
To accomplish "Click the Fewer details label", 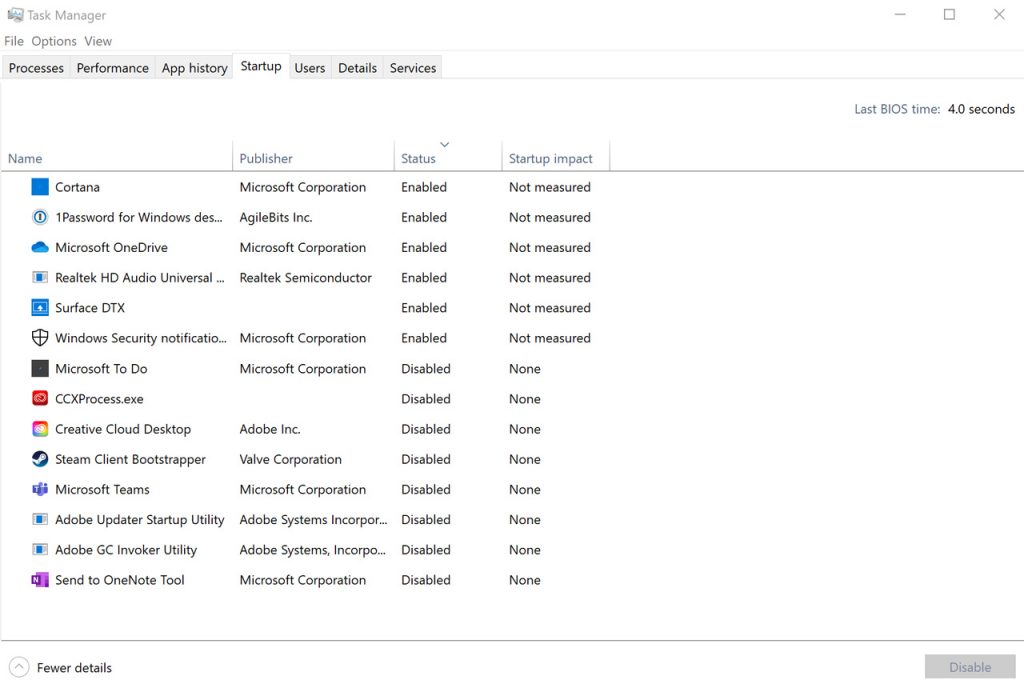I will coord(74,668).
